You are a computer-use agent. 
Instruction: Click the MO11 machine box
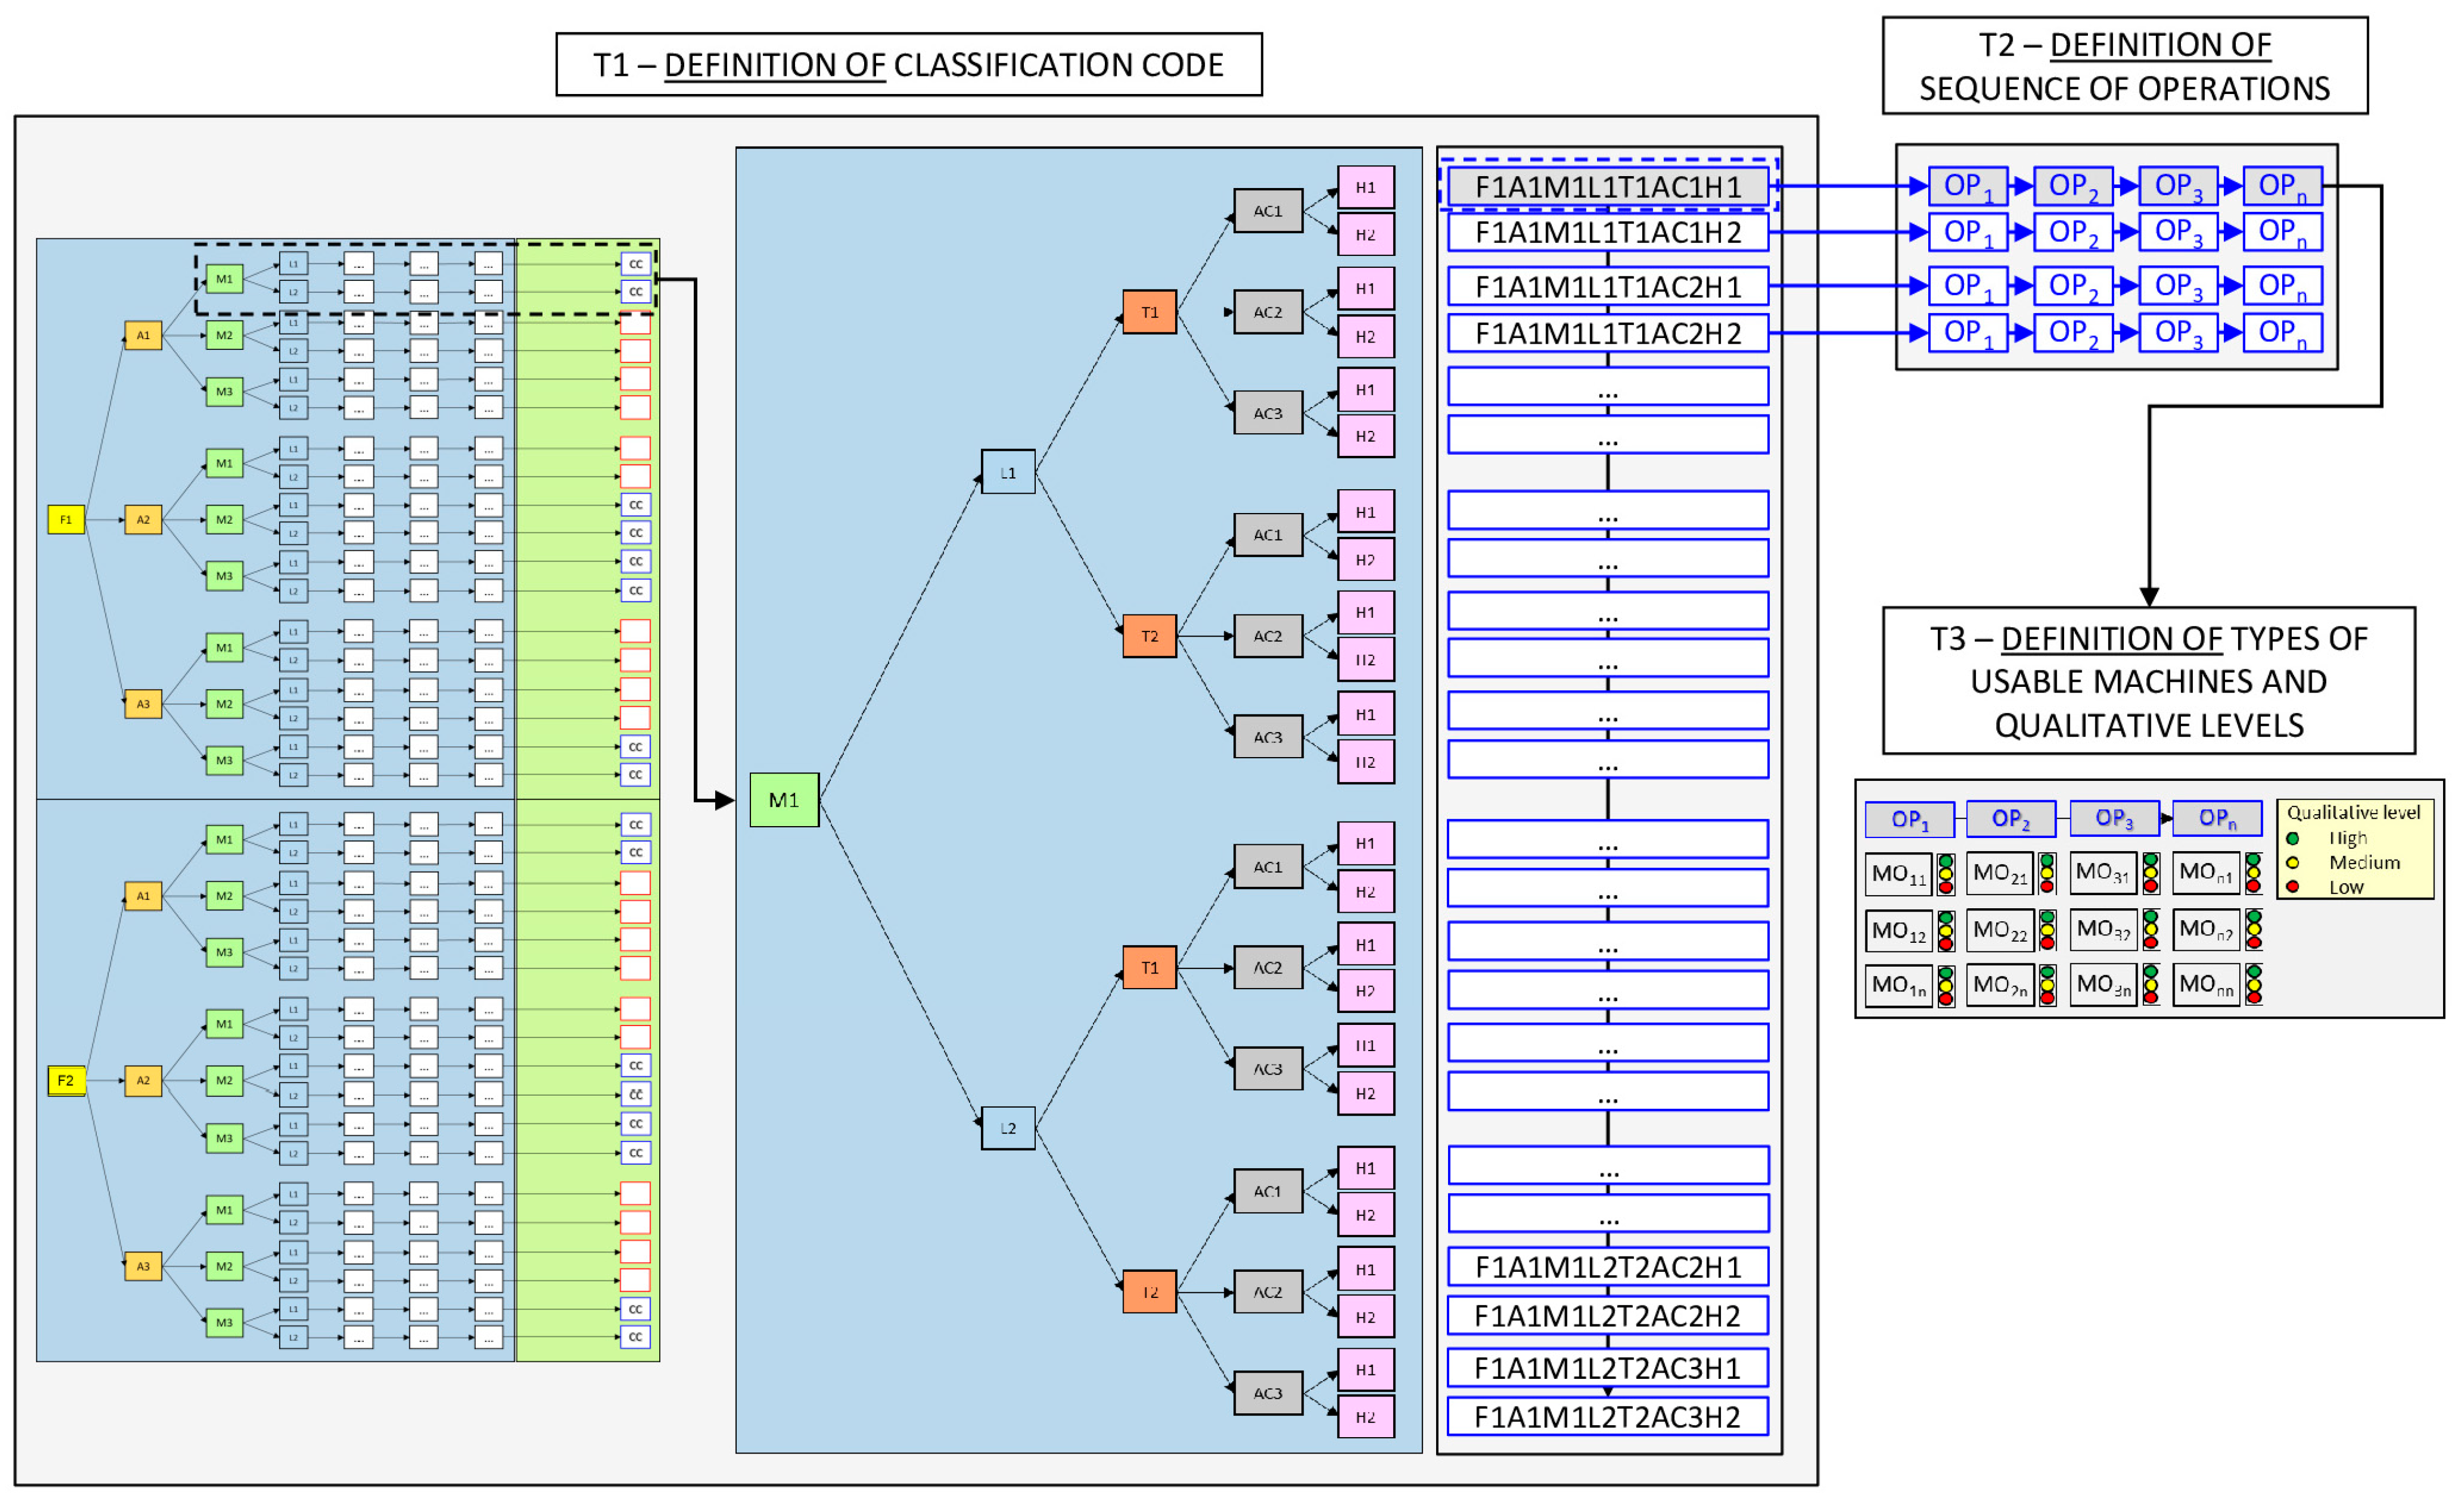pyautogui.click(x=1898, y=874)
